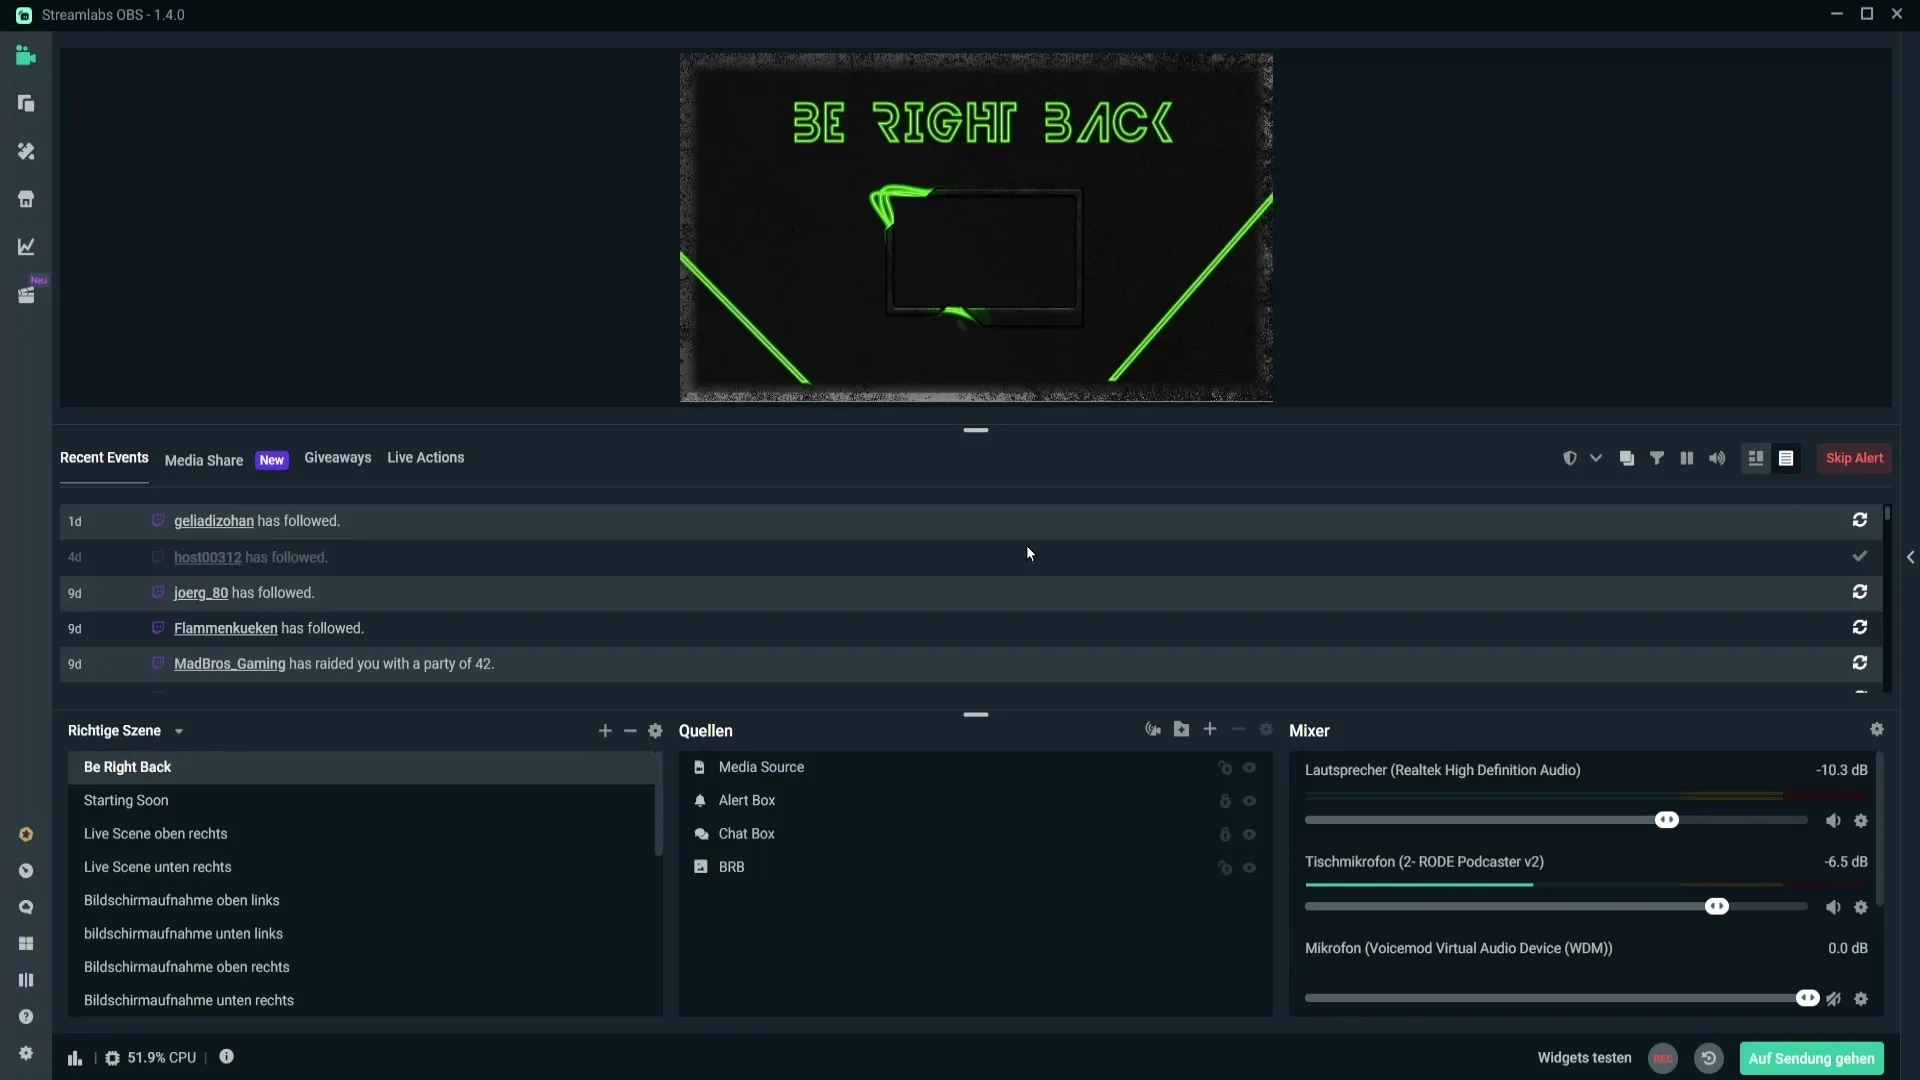Screen dimensions: 1920x1080
Task: Open Themes icon in left sidebar
Action: [26, 151]
